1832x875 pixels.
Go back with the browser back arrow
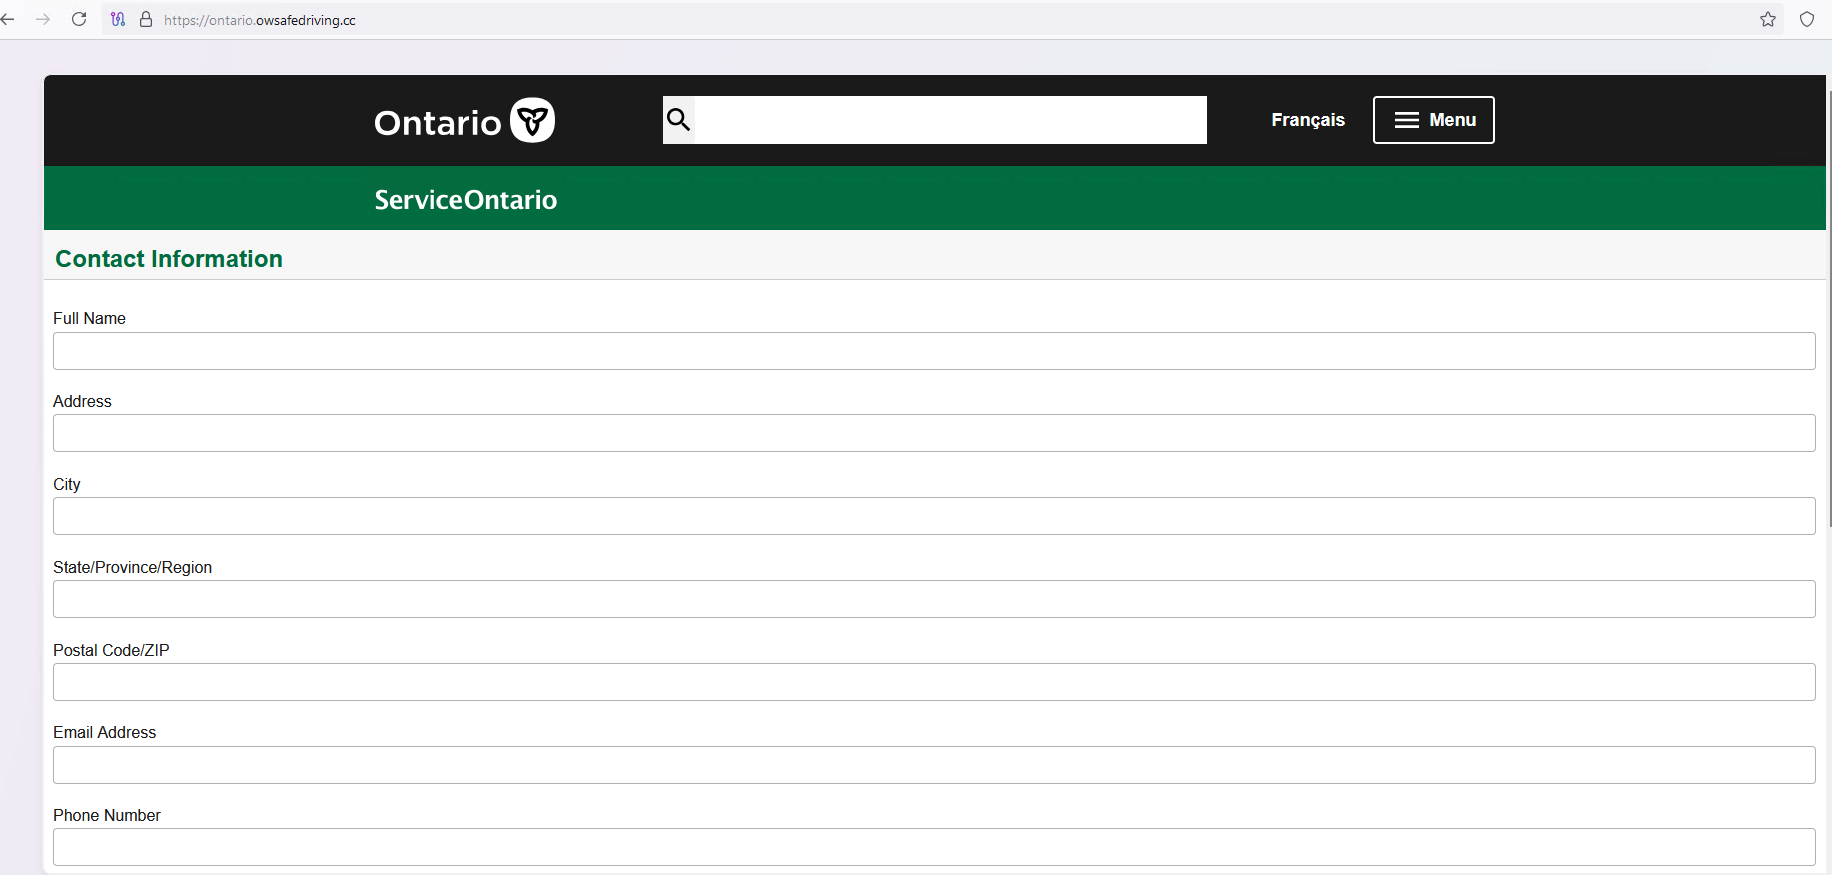coord(7,19)
